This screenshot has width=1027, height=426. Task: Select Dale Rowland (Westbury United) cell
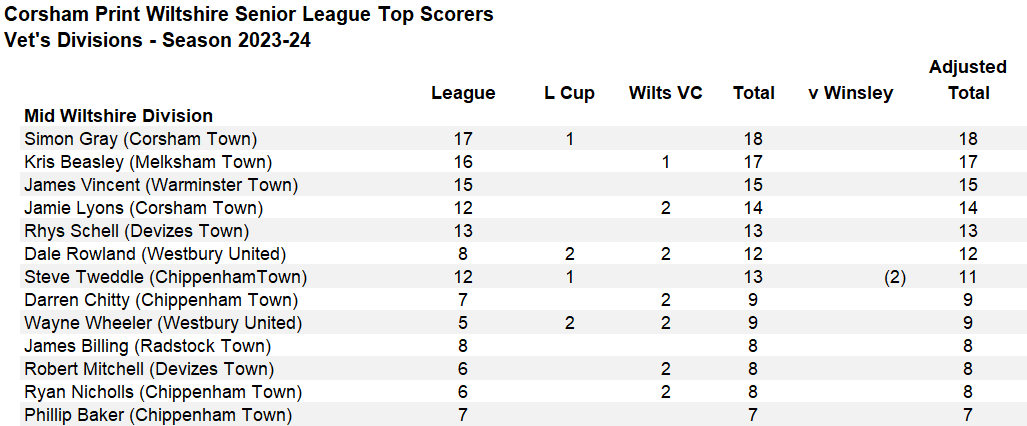point(155,254)
